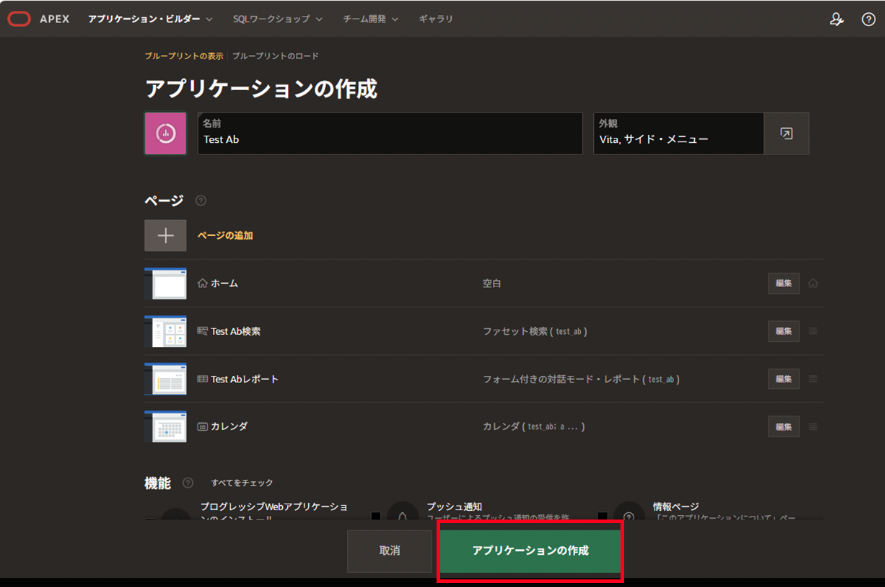This screenshot has width=885, height=587.
Task: Click the help icon beside ページ heading
Action: pyautogui.click(x=201, y=201)
